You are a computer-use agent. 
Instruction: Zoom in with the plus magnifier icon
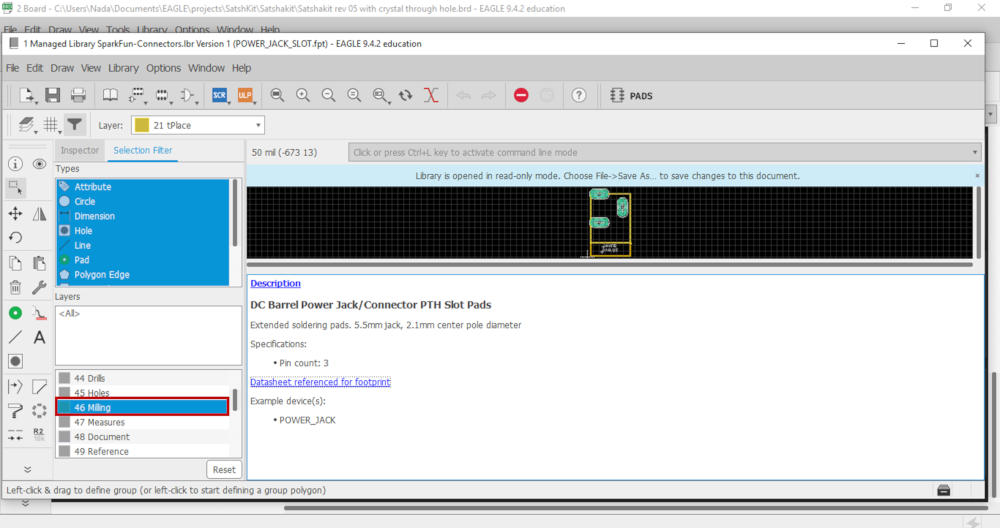(302, 96)
